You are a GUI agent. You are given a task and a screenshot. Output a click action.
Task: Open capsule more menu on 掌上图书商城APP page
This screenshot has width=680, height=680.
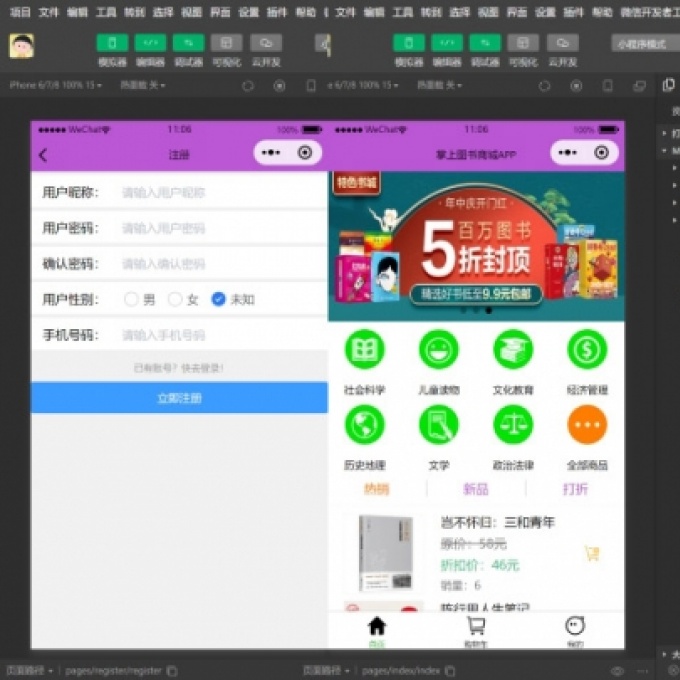(568, 153)
